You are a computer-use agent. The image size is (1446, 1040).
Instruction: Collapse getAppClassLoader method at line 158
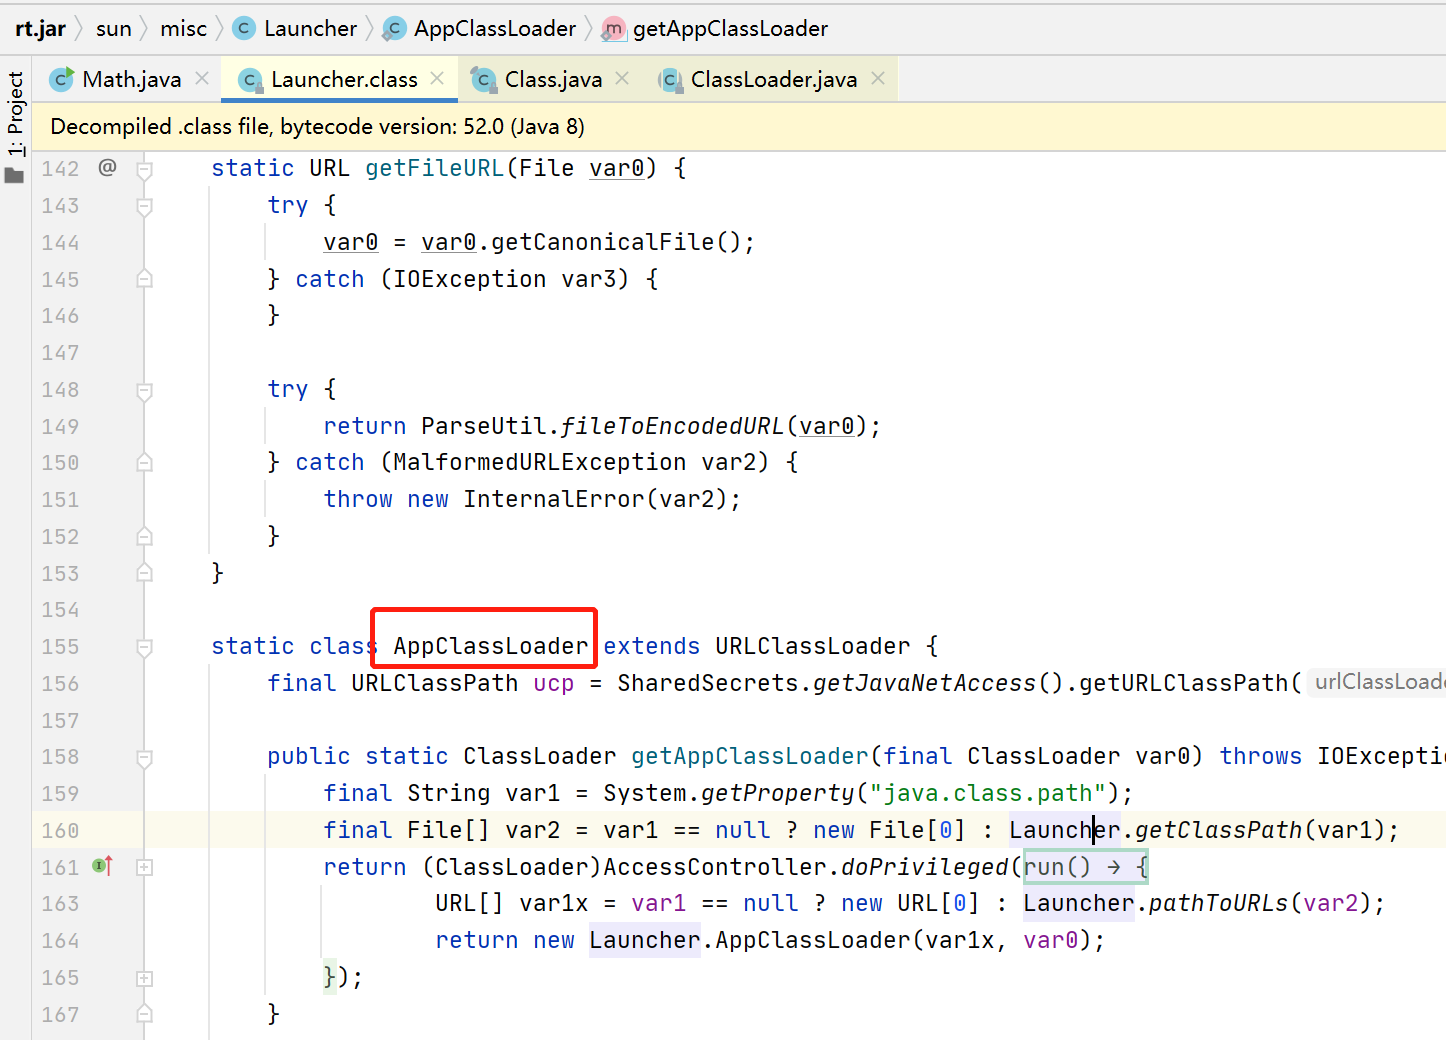(144, 757)
